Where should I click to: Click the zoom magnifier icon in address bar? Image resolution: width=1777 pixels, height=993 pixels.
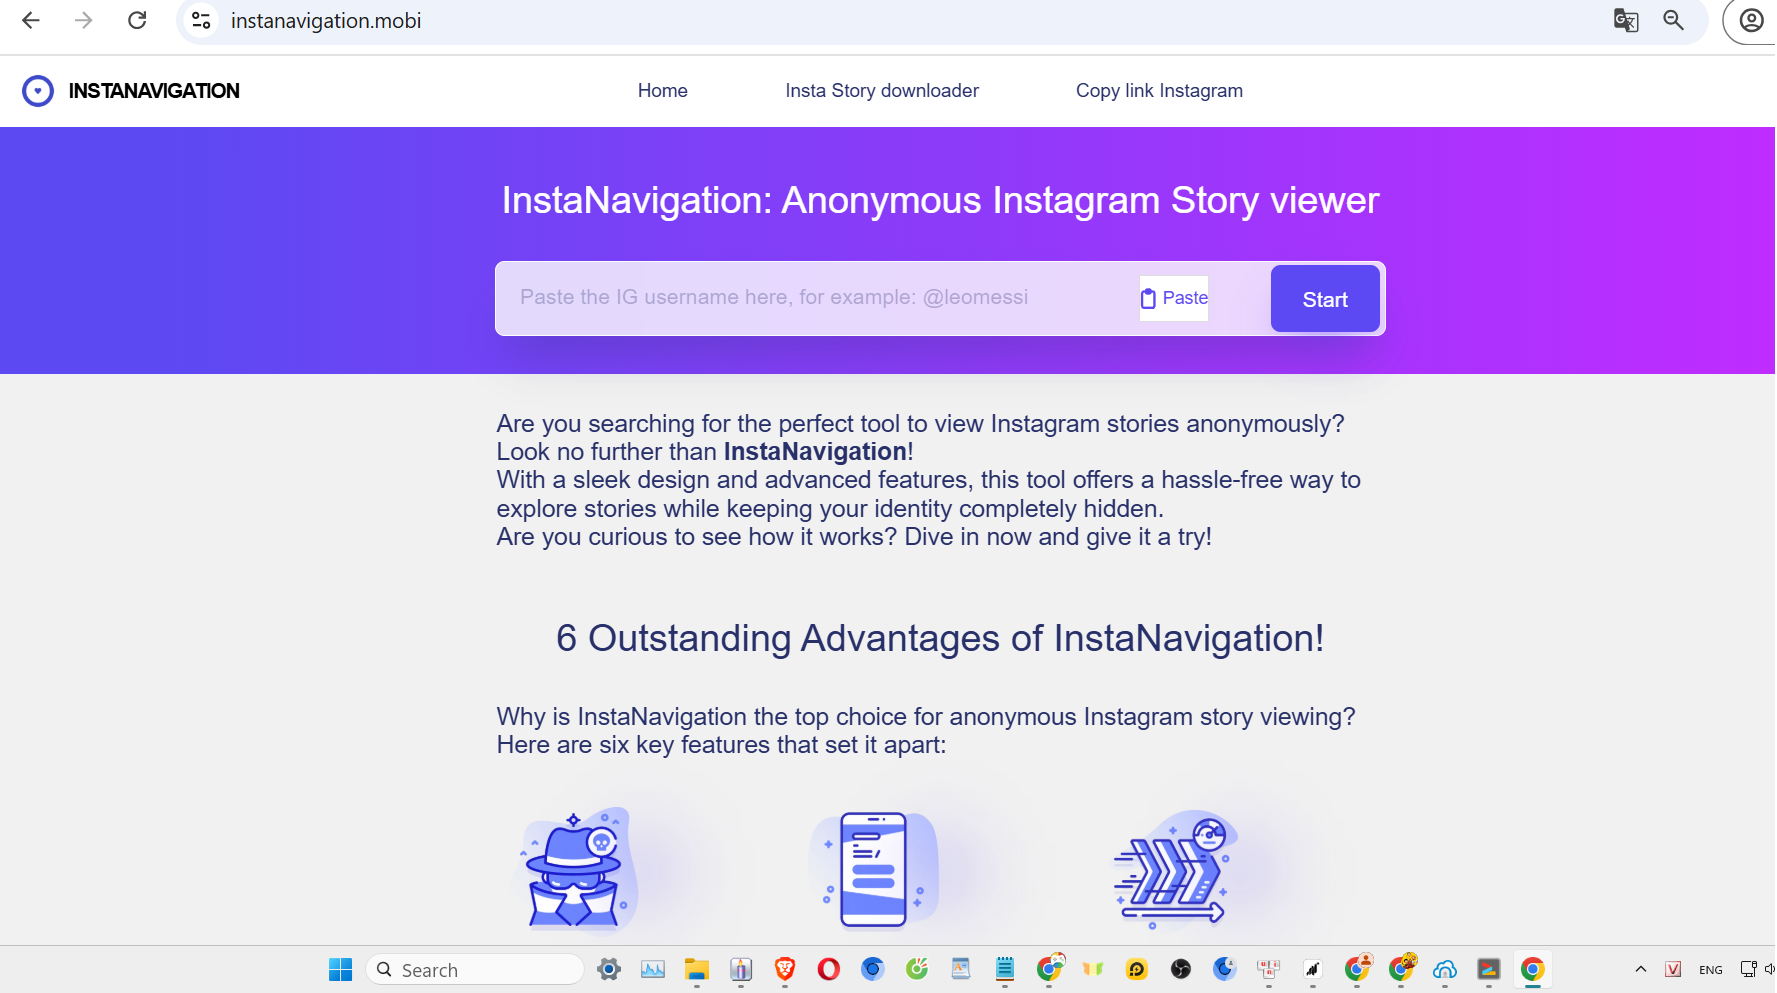coord(1673,20)
